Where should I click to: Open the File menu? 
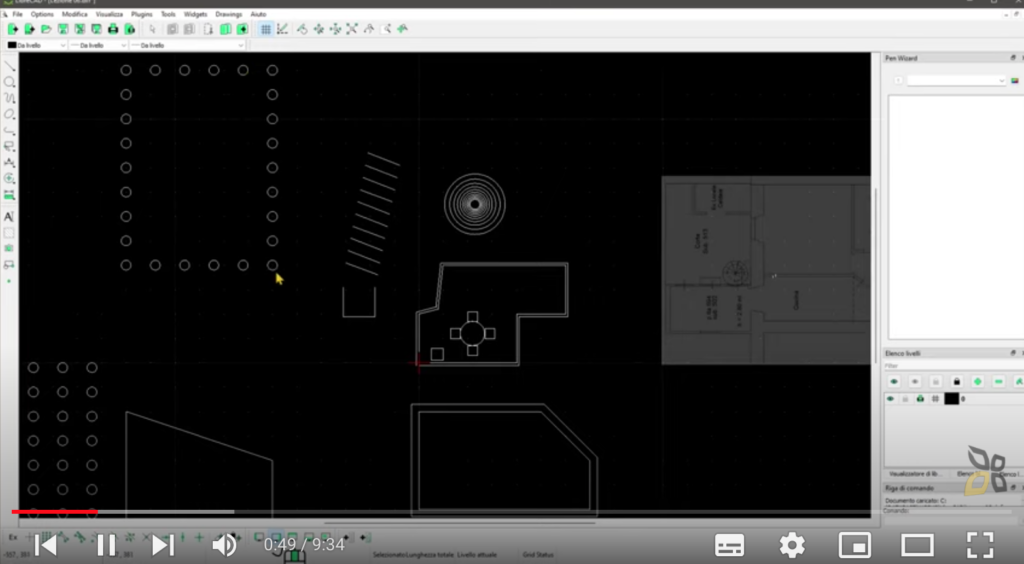coord(18,14)
